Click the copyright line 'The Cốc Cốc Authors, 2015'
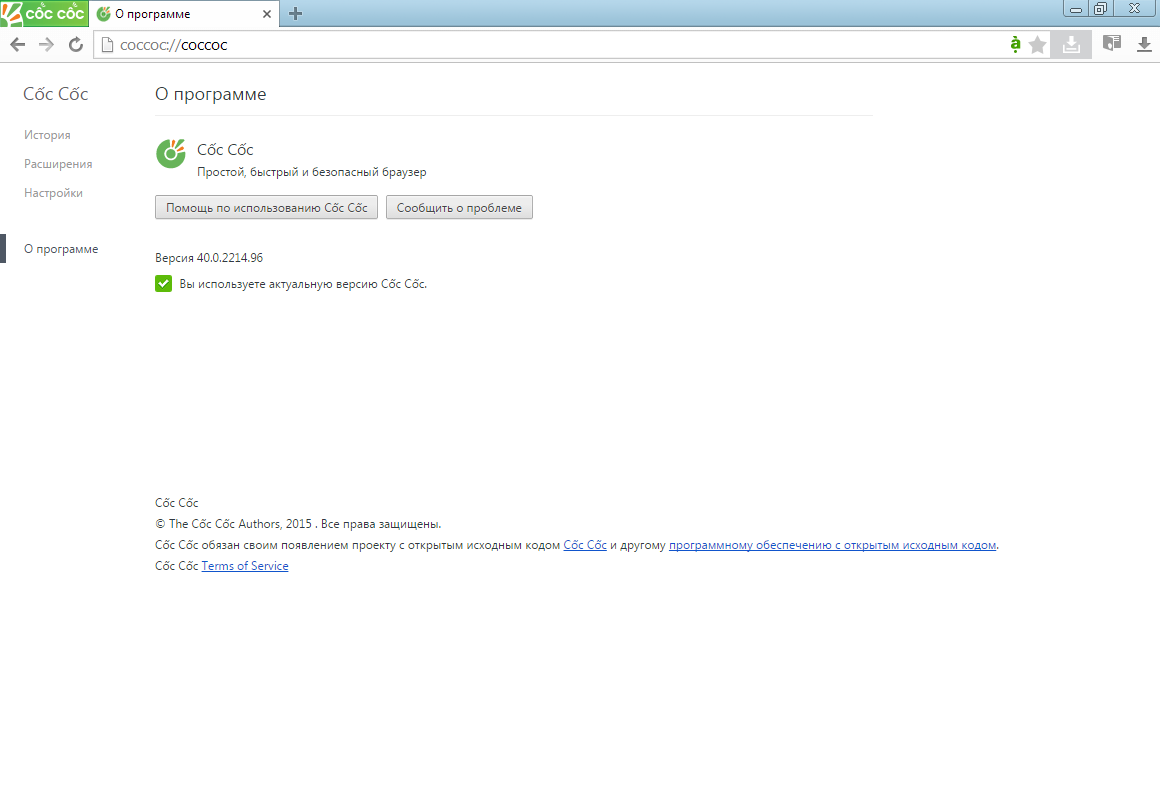 click(240, 523)
